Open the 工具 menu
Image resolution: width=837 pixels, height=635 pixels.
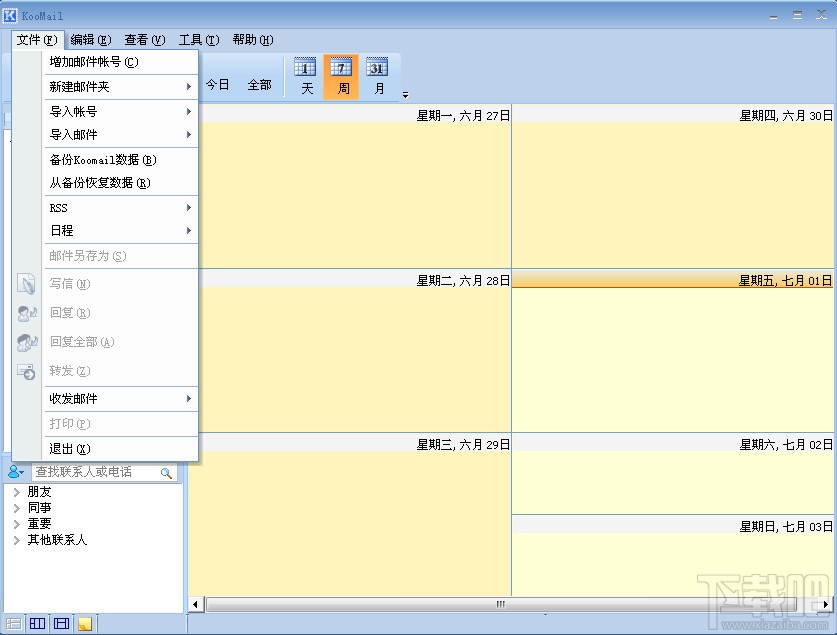click(197, 40)
